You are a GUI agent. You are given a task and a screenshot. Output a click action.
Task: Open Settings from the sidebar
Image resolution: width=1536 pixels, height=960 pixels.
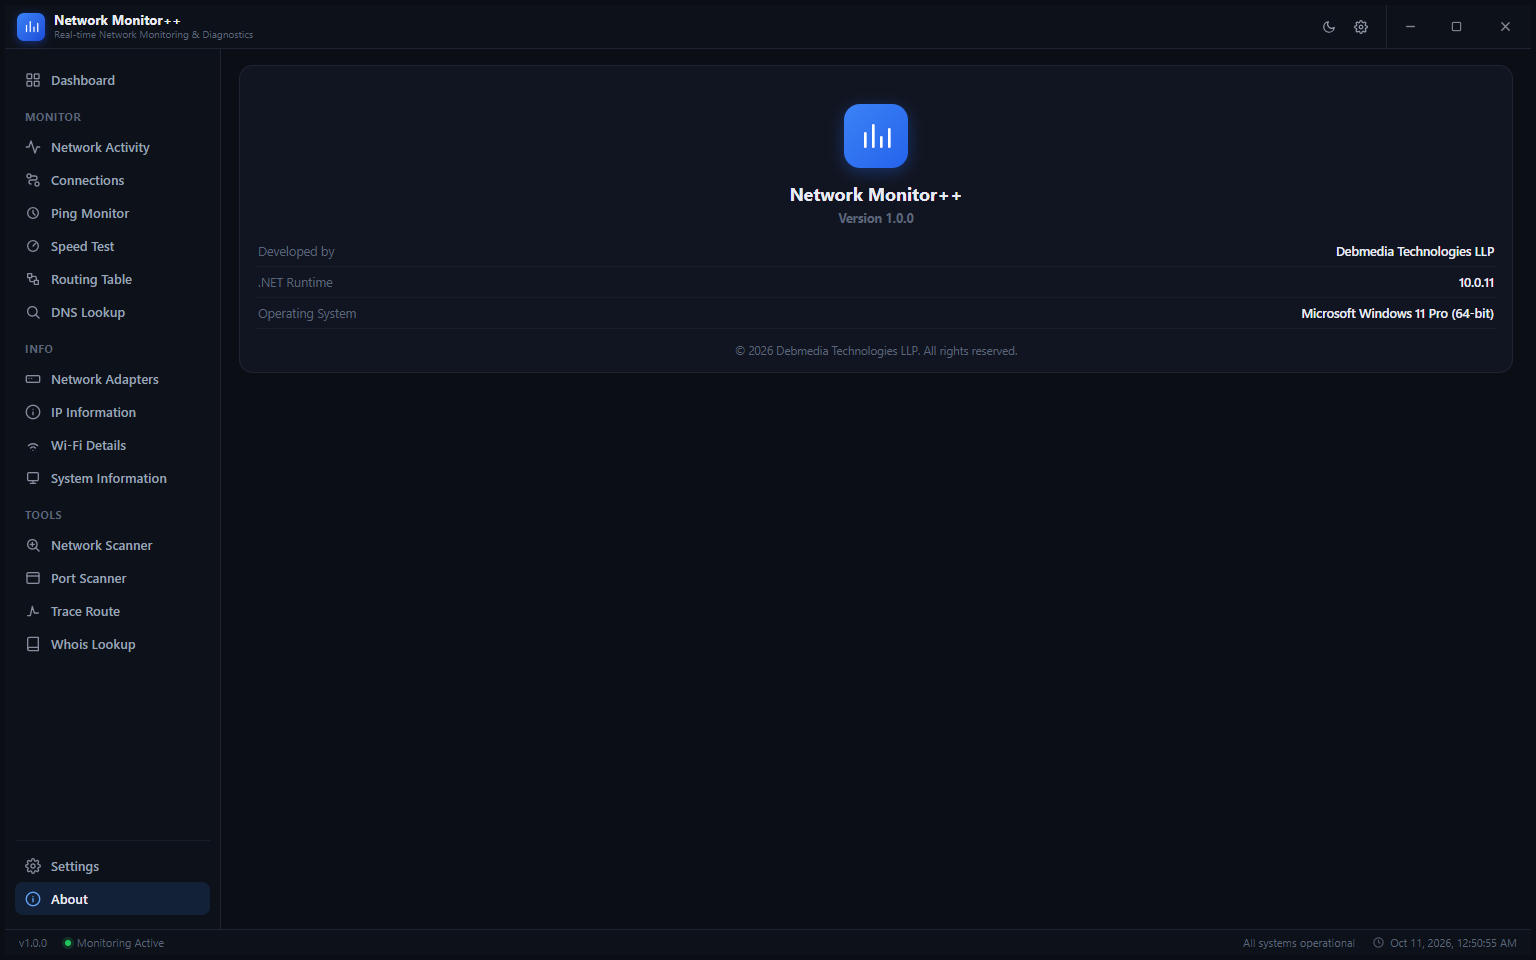112,866
